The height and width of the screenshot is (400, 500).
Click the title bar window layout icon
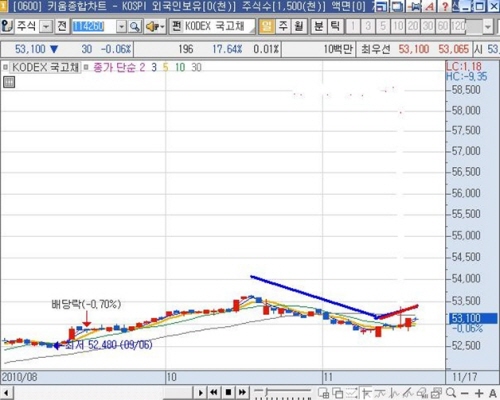click(x=381, y=6)
